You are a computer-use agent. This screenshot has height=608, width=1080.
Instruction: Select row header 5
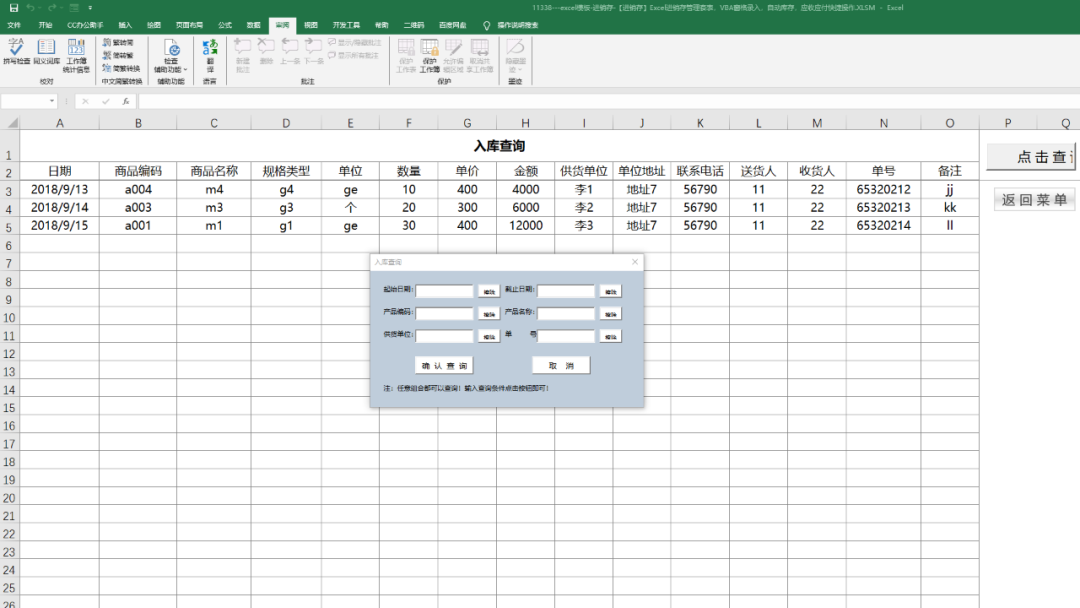(9, 226)
